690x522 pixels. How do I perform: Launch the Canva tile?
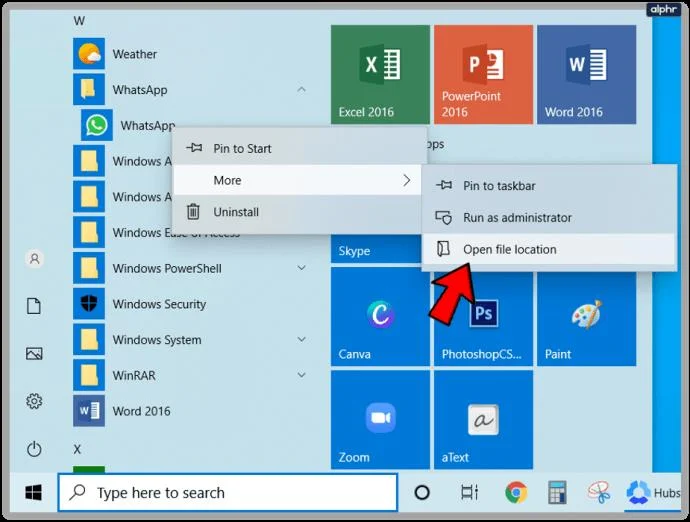[380, 316]
